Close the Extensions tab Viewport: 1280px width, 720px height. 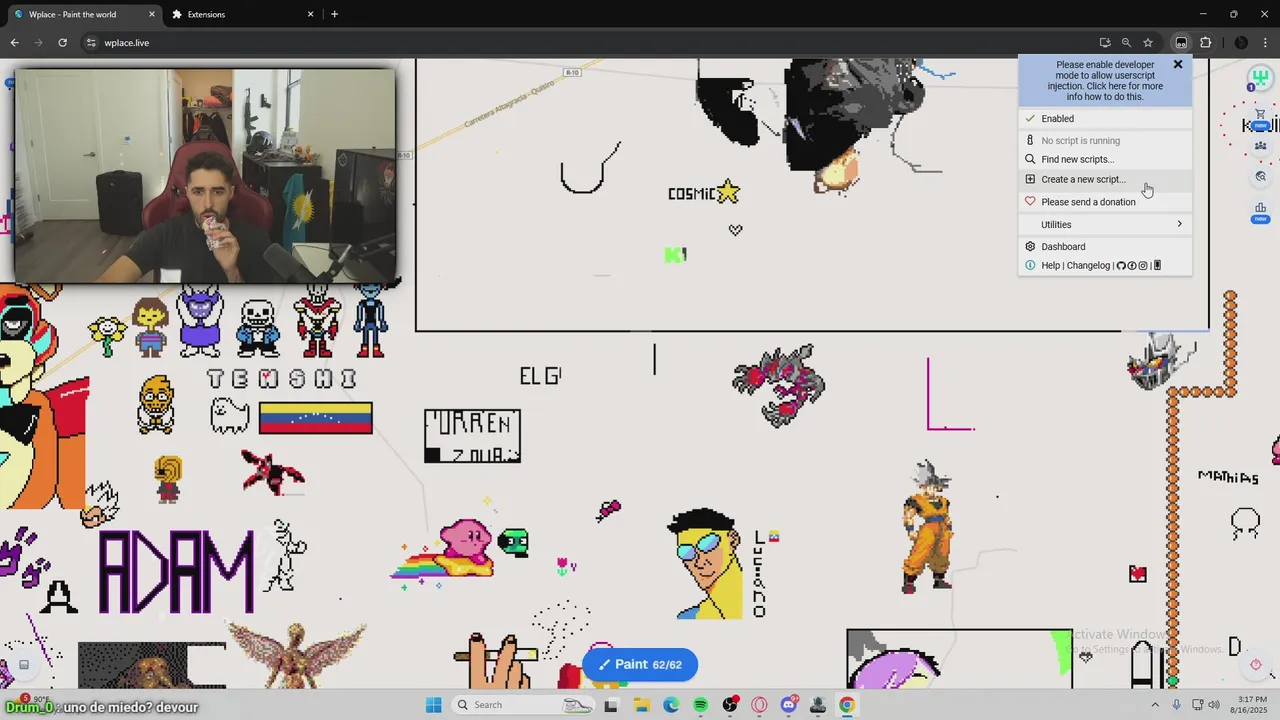pos(311,14)
